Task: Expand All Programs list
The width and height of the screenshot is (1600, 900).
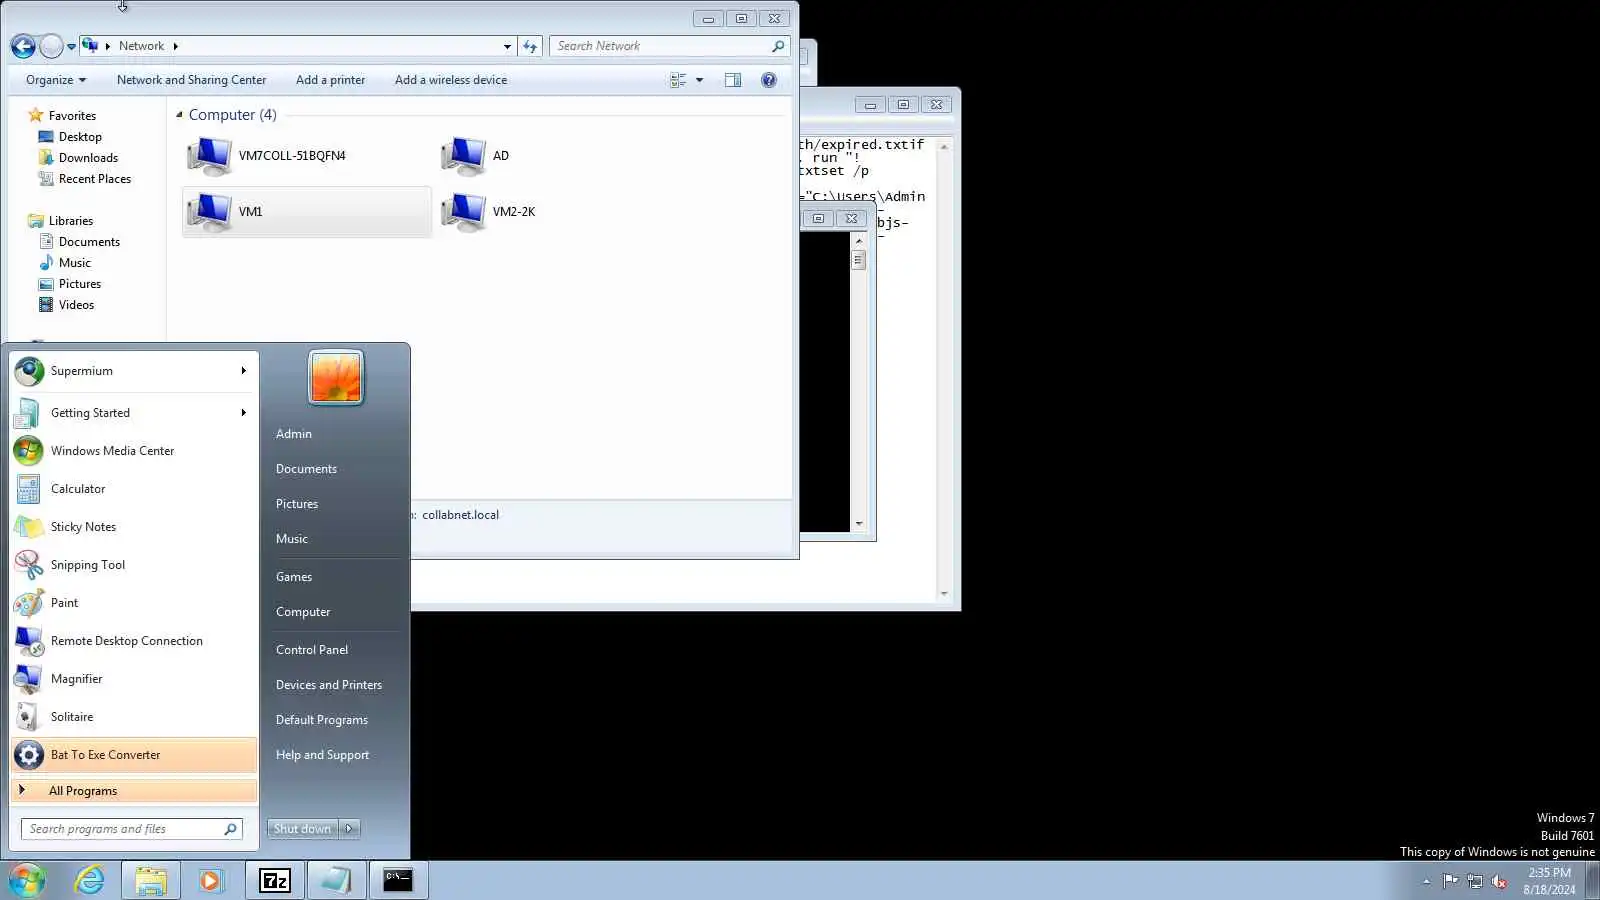Action: [133, 791]
